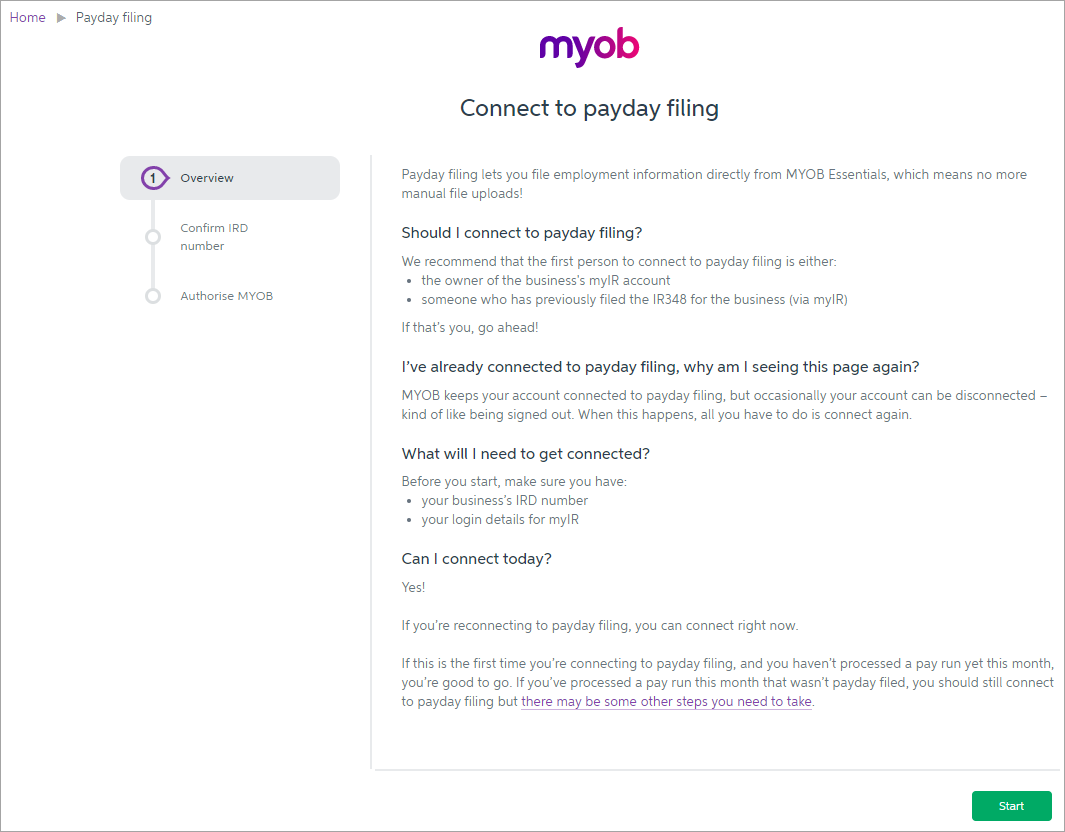The height and width of the screenshot is (832, 1065).
Task: Jump to the Authorise MYOB step
Action: point(226,296)
